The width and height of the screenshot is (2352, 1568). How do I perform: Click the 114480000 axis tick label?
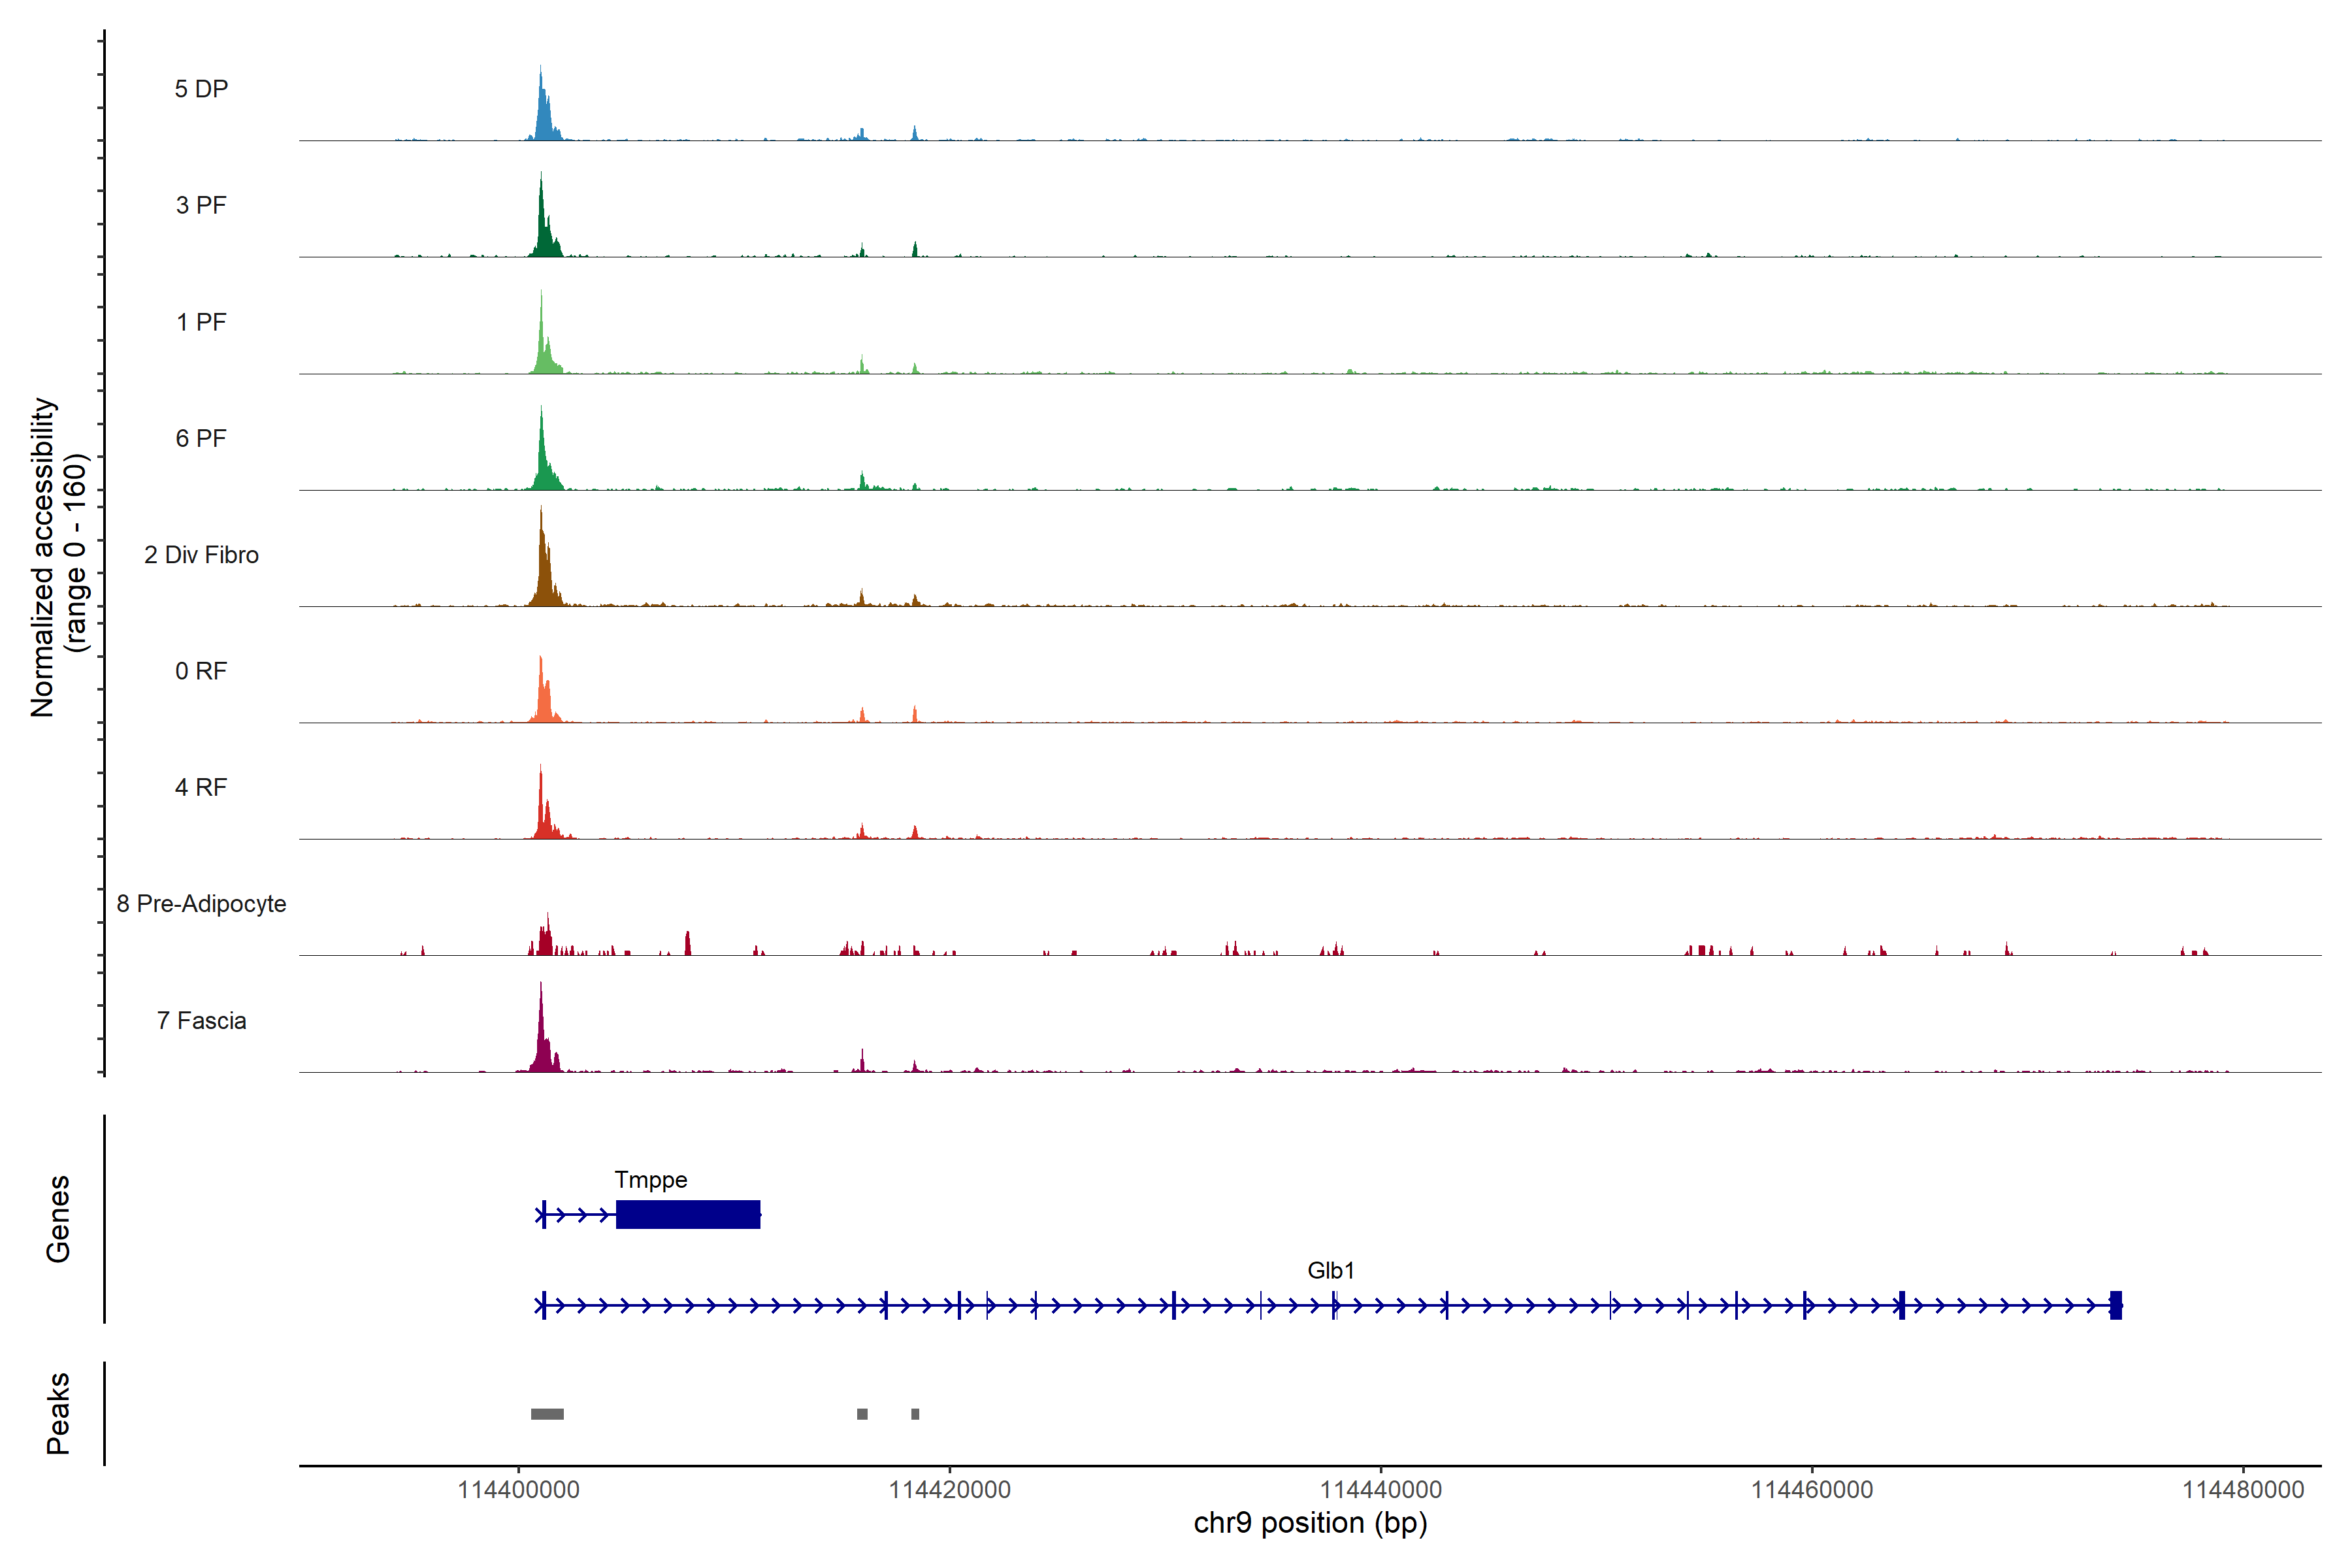coord(2243,1490)
